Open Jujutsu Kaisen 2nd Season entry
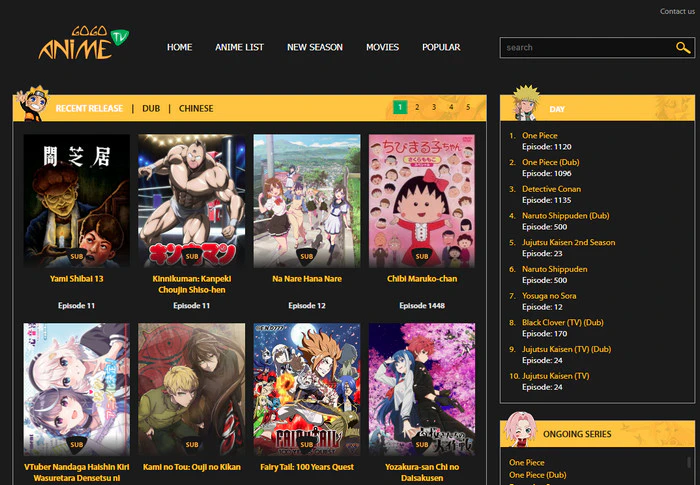This screenshot has width=700, height=485. (x=568, y=242)
